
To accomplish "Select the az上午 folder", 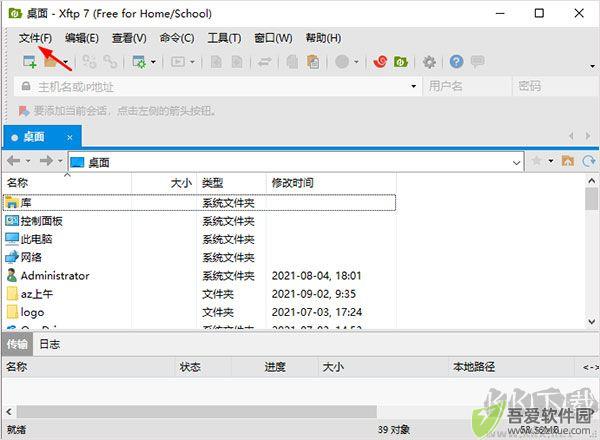I will click(x=199, y=294).
